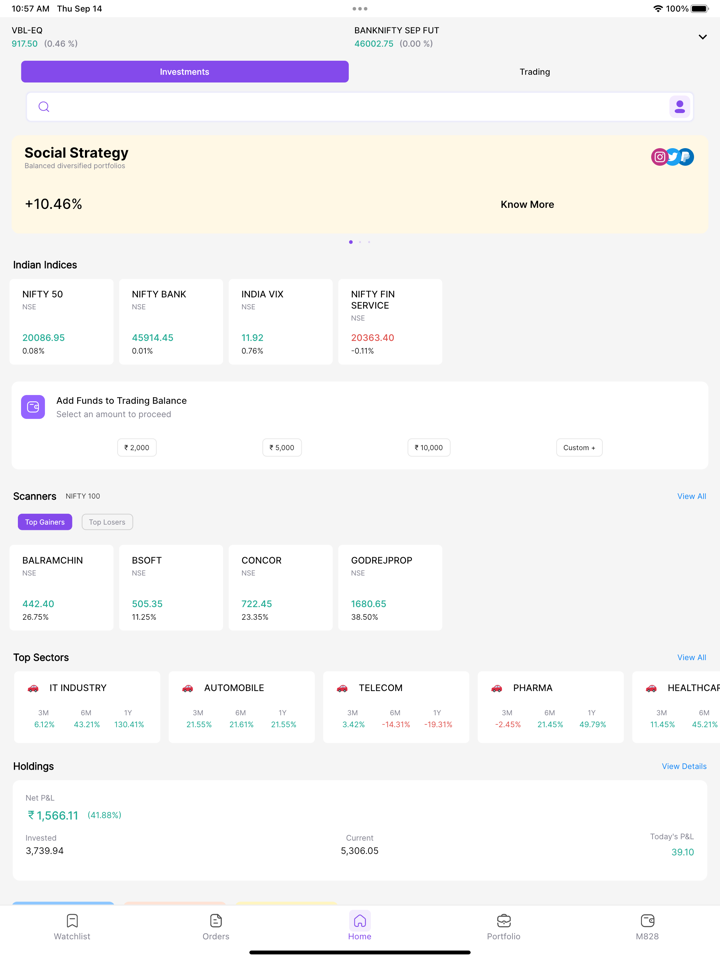Tap the profile avatar icon in search bar
Image resolution: width=720 pixels, height=960 pixels.
(679, 107)
